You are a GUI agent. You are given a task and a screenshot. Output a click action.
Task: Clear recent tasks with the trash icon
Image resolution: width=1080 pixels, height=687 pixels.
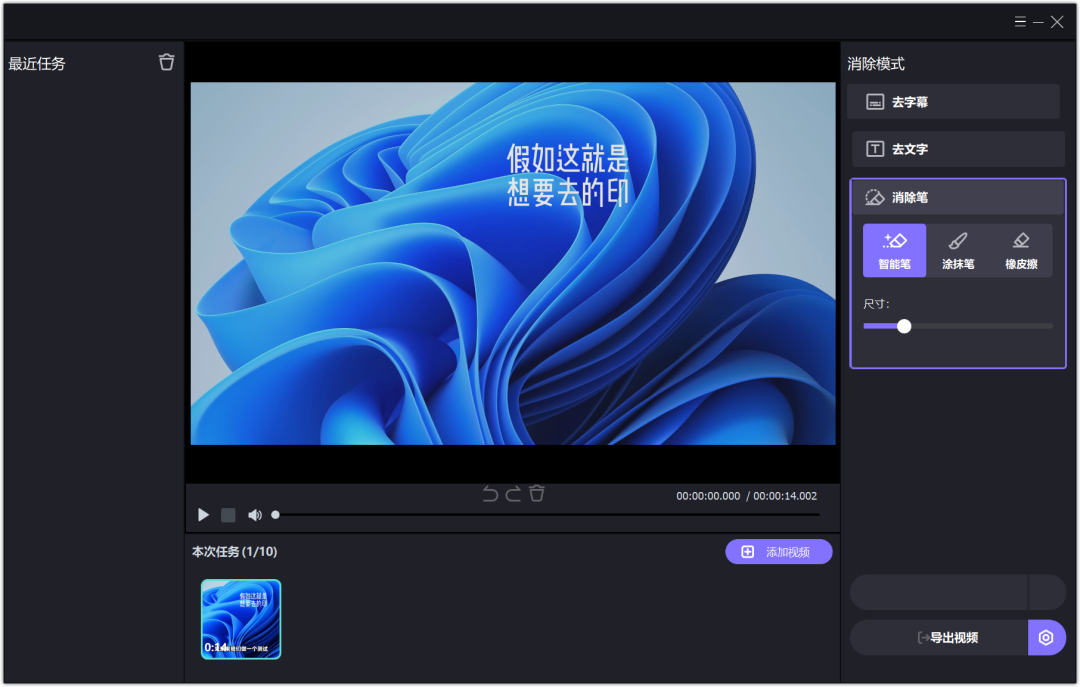167,62
